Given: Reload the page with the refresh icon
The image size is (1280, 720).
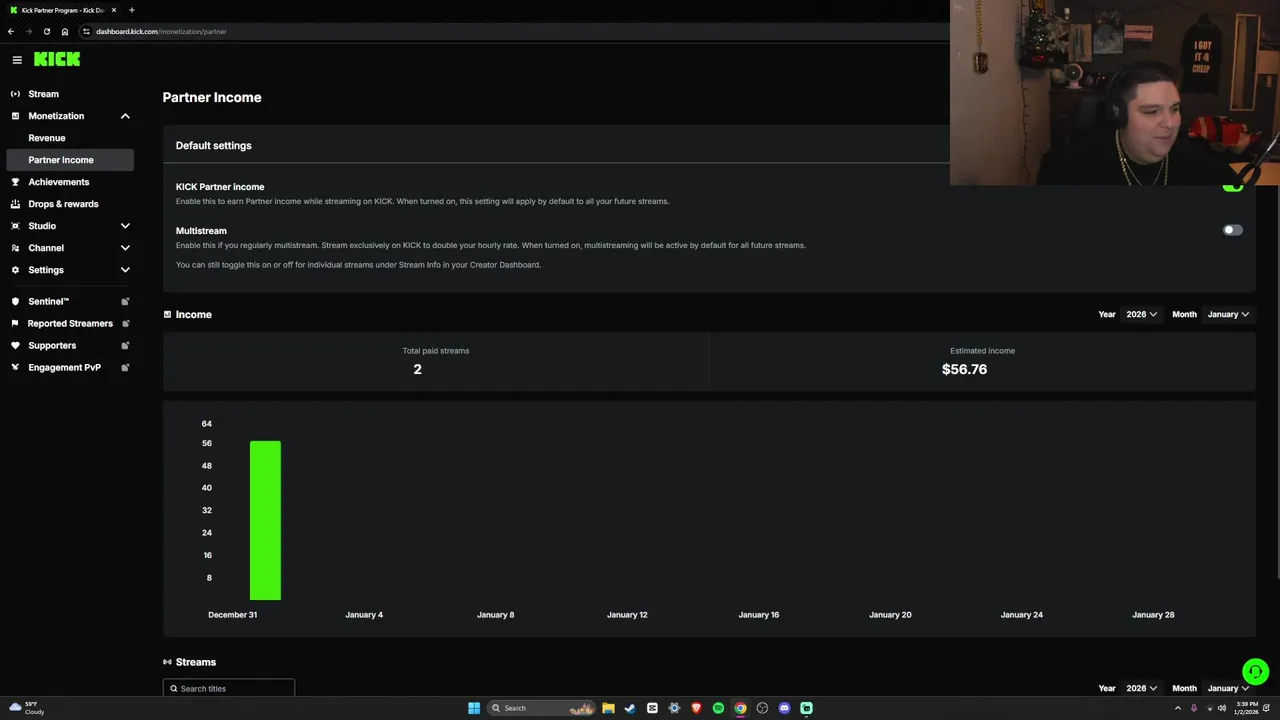Looking at the screenshot, I should click(x=47, y=31).
